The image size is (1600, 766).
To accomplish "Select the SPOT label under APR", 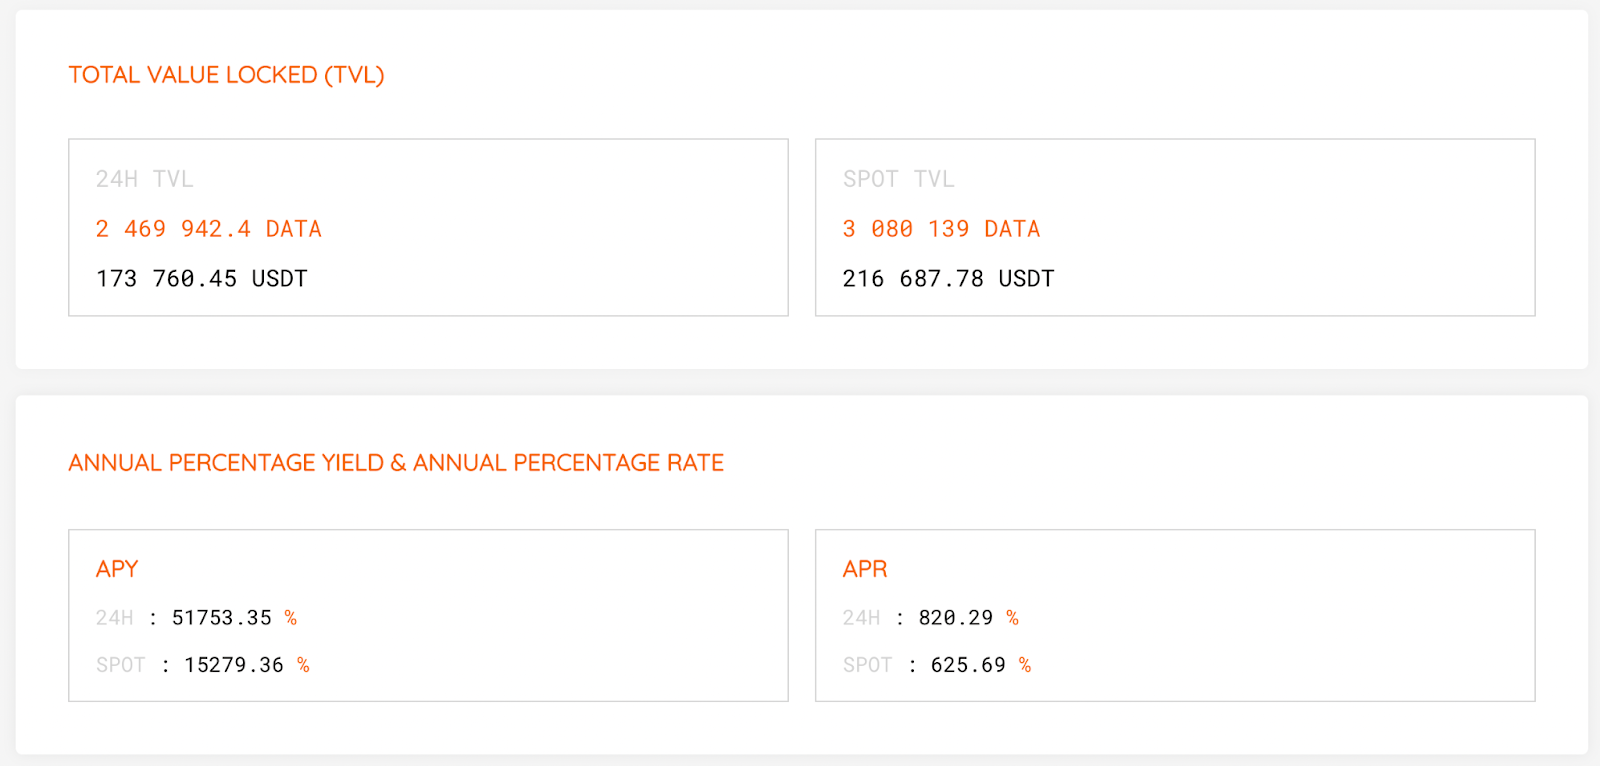I will [867, 665].
